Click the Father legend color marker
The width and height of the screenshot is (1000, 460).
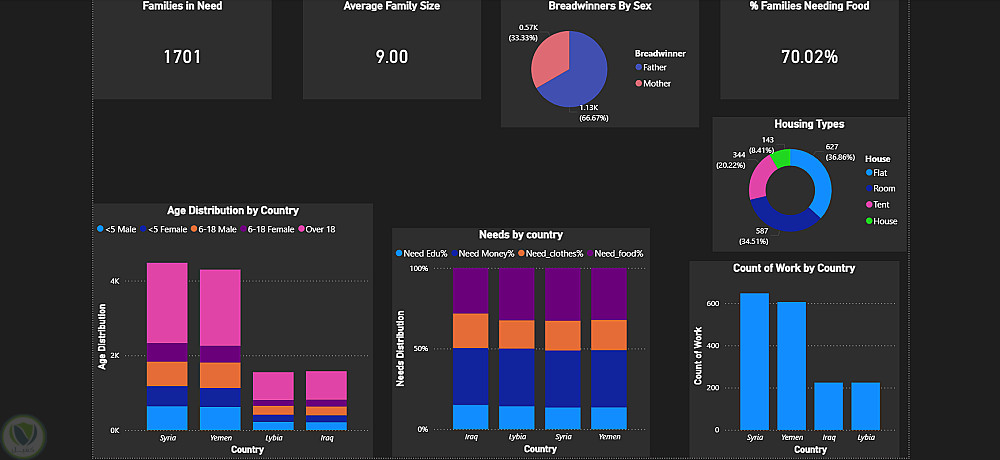pos(638,68)
